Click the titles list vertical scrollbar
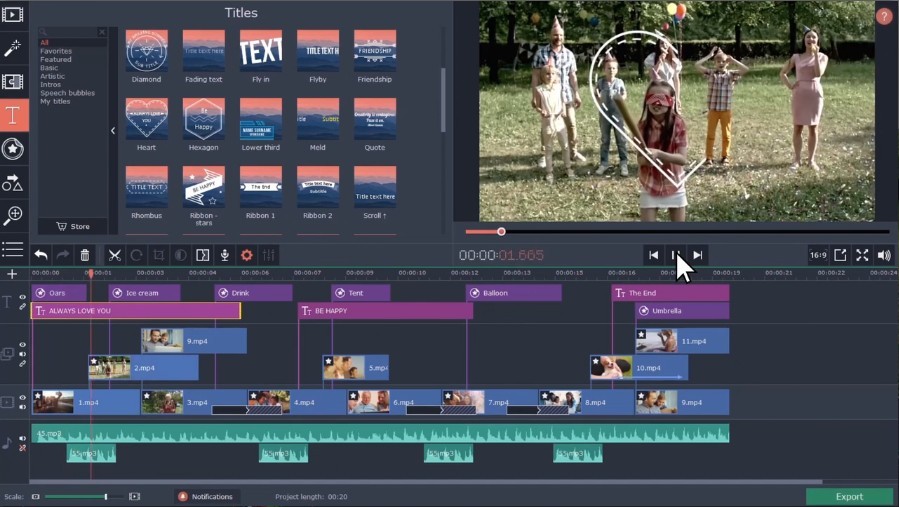The height and width of the screenshot is (507, 899). click(x=443, y=100)
